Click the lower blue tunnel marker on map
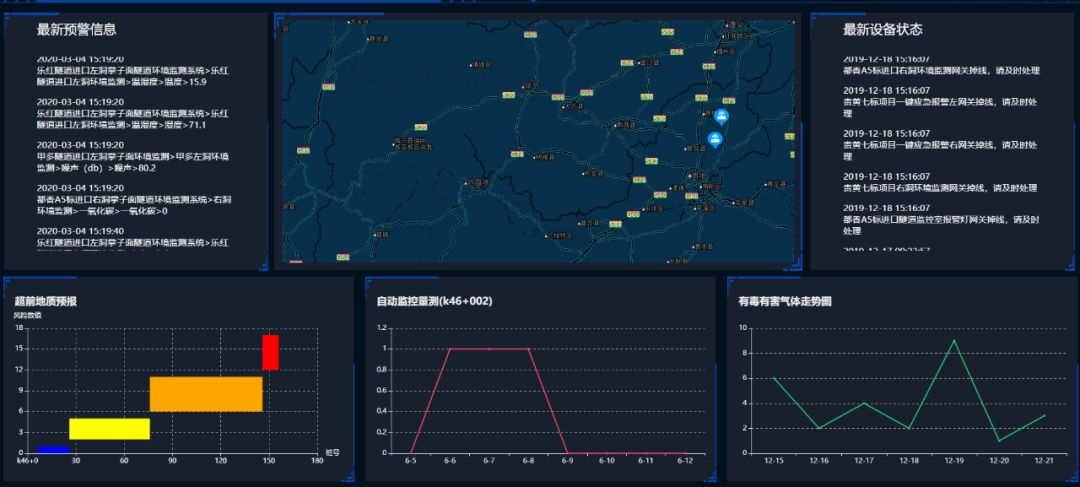 click(714, 139)
